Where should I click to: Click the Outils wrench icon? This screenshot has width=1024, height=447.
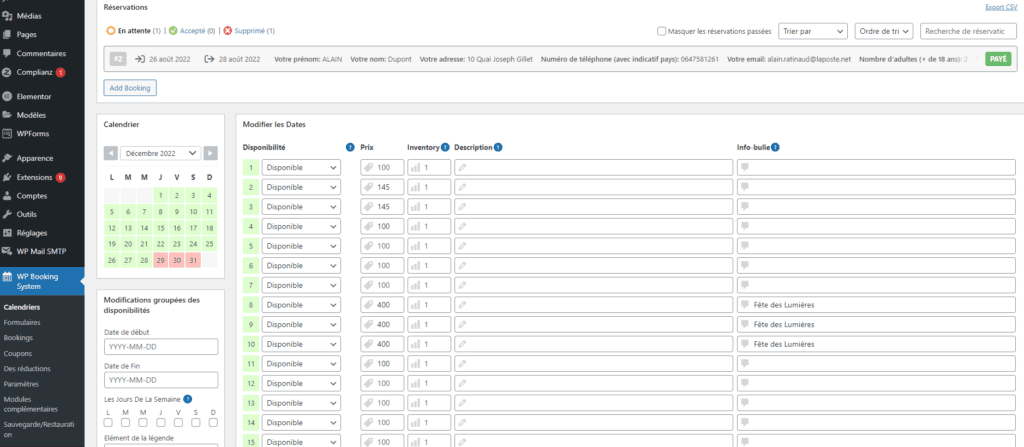click(x=7, y=214)
